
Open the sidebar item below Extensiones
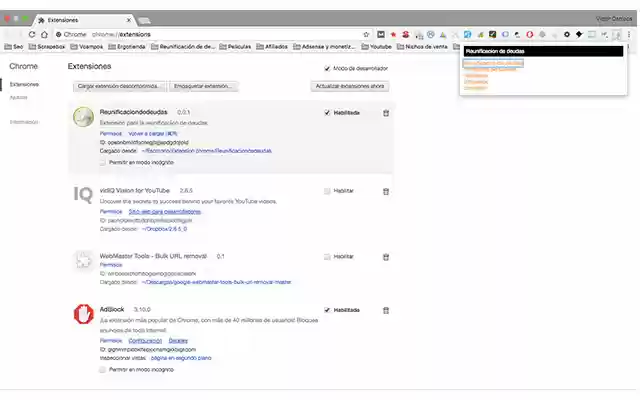(18, 98)
